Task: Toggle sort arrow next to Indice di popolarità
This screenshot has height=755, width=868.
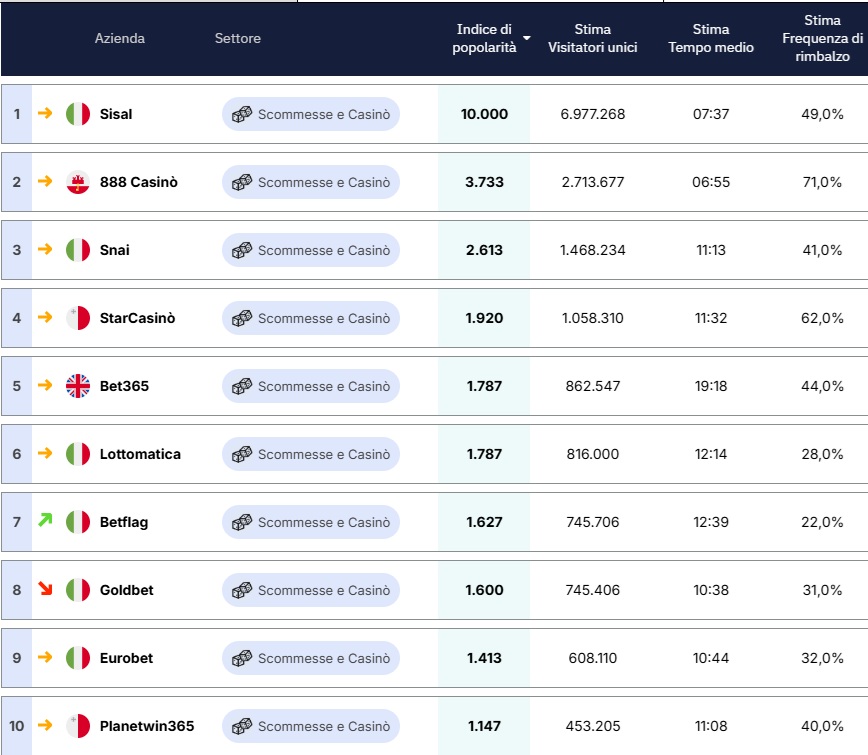Action: point(526,38)
